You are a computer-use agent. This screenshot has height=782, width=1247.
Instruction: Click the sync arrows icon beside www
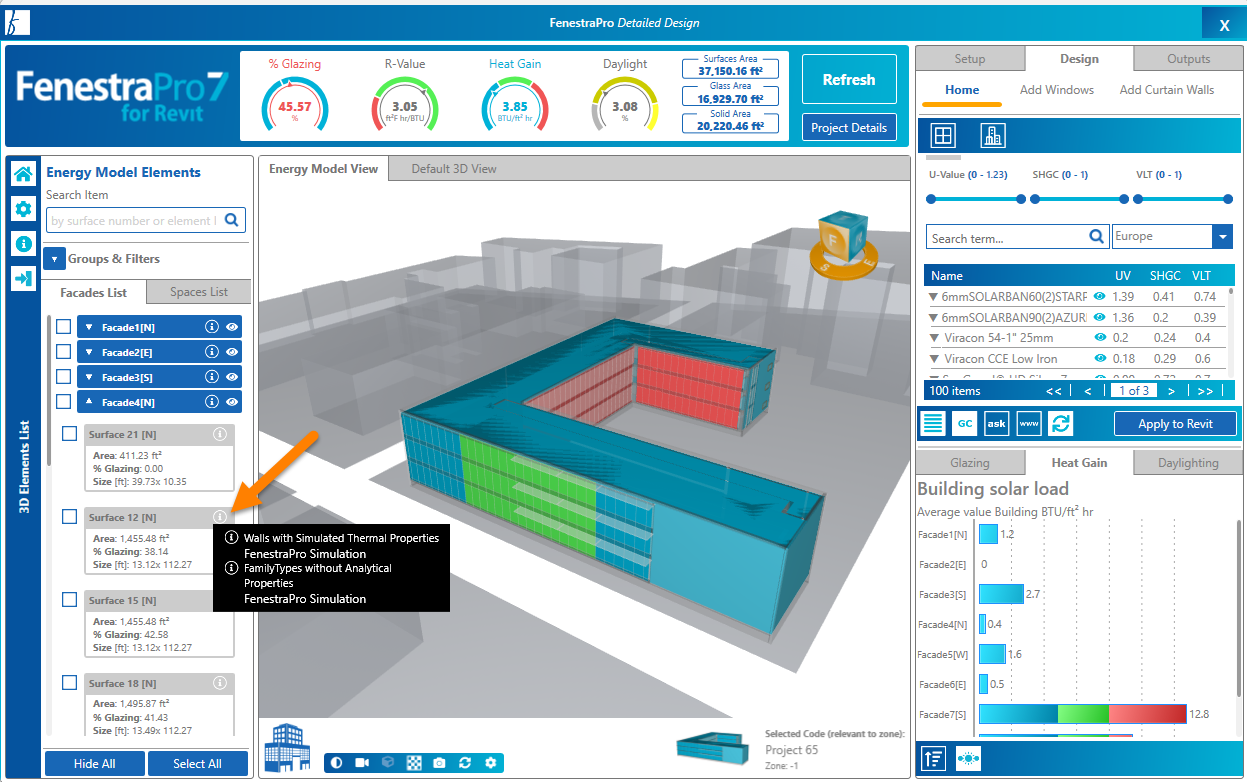click(1061, 423)
